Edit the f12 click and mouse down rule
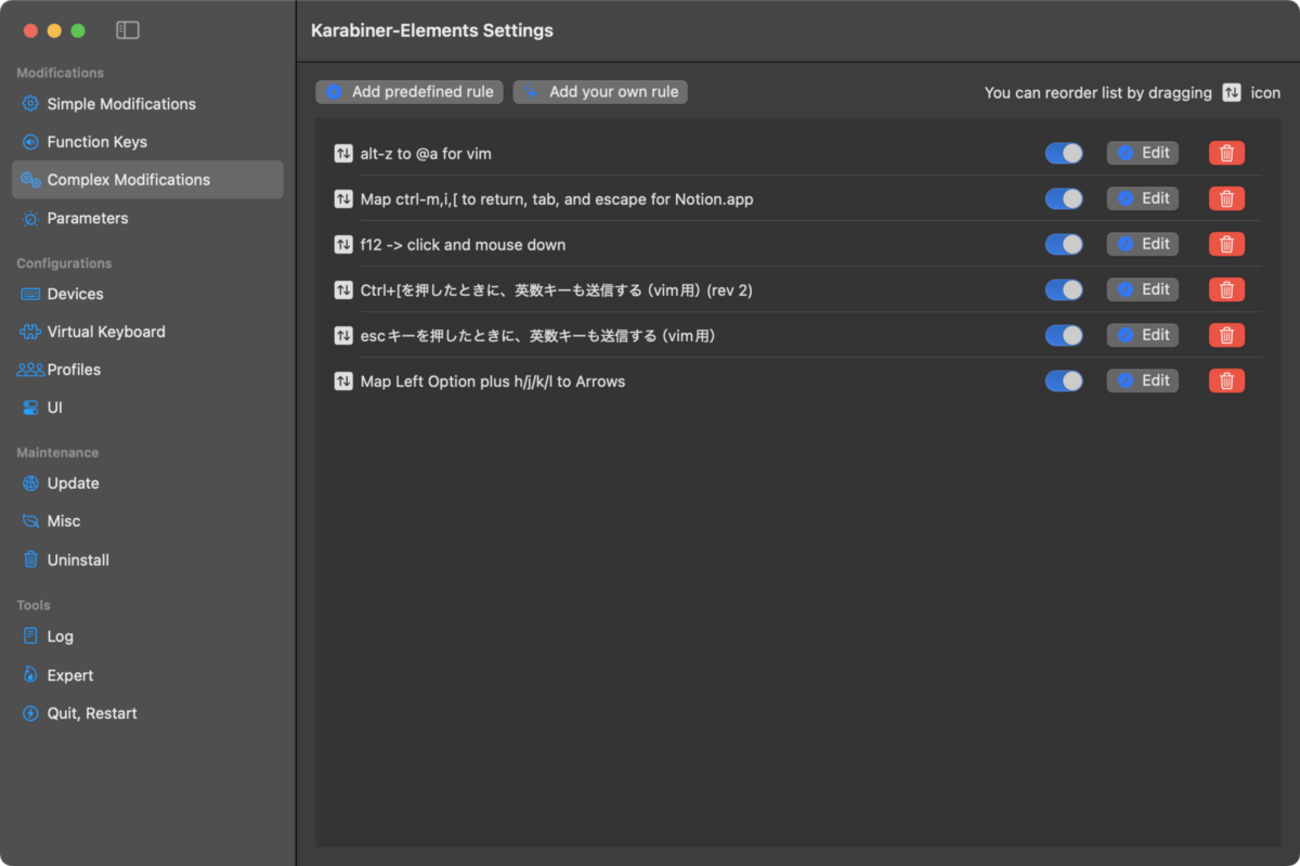The image size is (1300, 866). point(1142,244)
